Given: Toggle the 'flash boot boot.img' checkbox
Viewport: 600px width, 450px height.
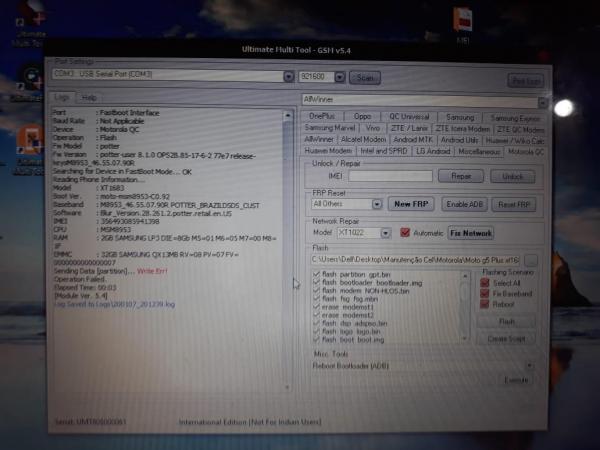Looking at the screenshot, I should pyautogui.click(x=316, y=339).
